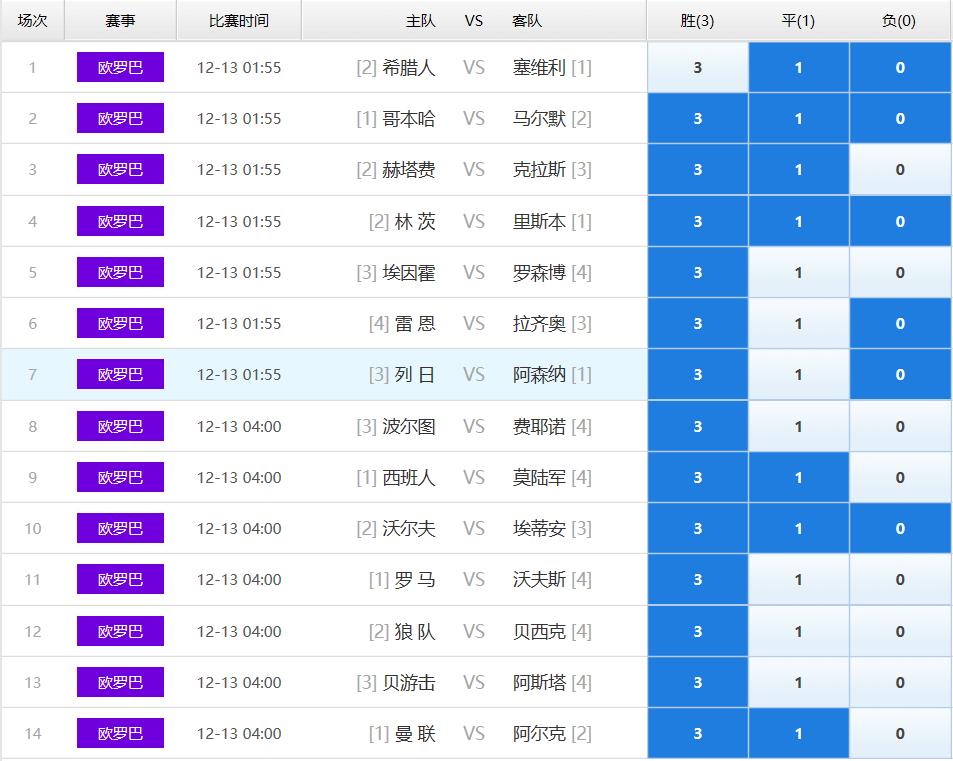The width and height of the screenshot is (953, 761).
Task: Click the 赛事 column header
Action: click(x=120, y=21)
